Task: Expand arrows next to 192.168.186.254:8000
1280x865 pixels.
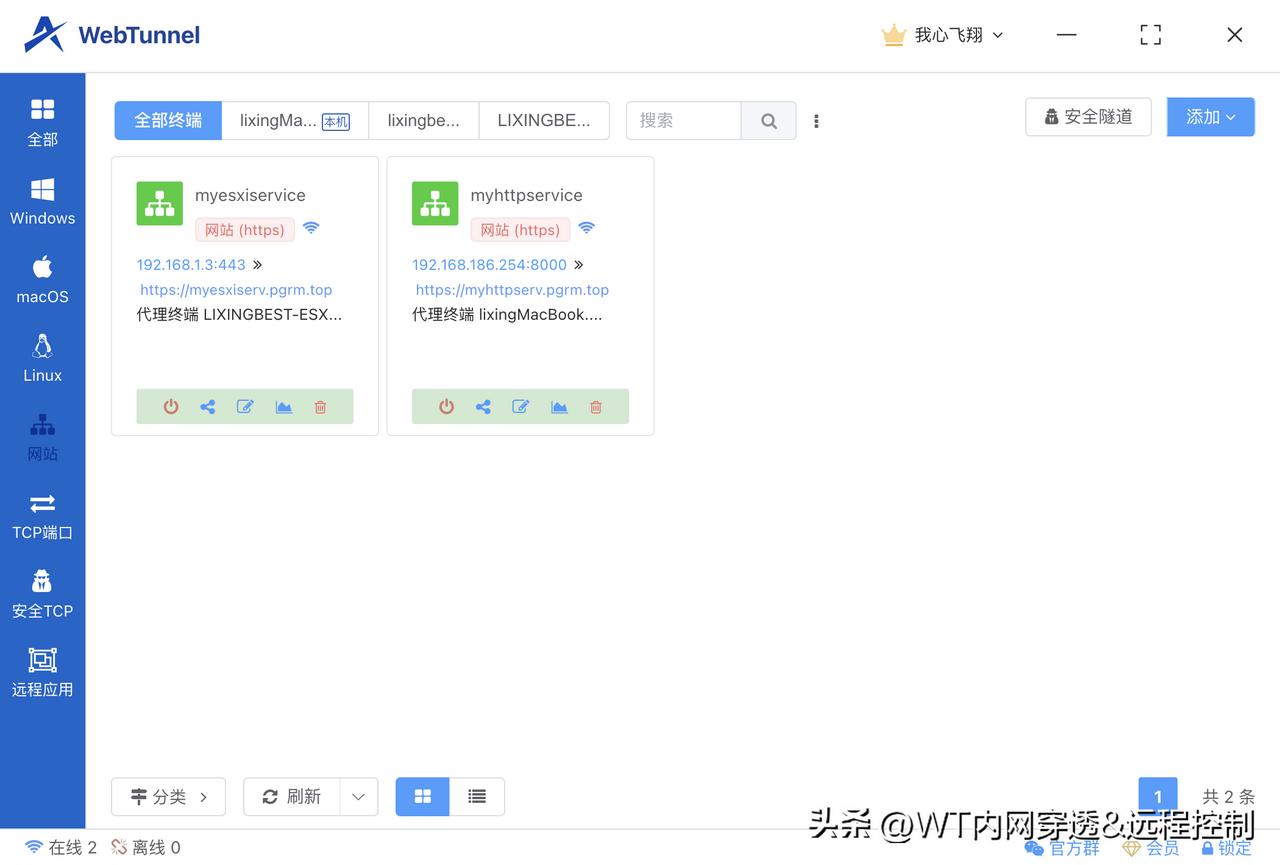Action: pyautogui.click(x=579, y=265)
